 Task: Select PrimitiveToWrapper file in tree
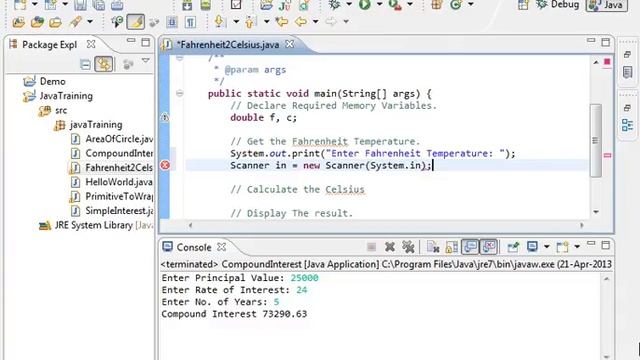pyautogui.click(x=111, y=196)
